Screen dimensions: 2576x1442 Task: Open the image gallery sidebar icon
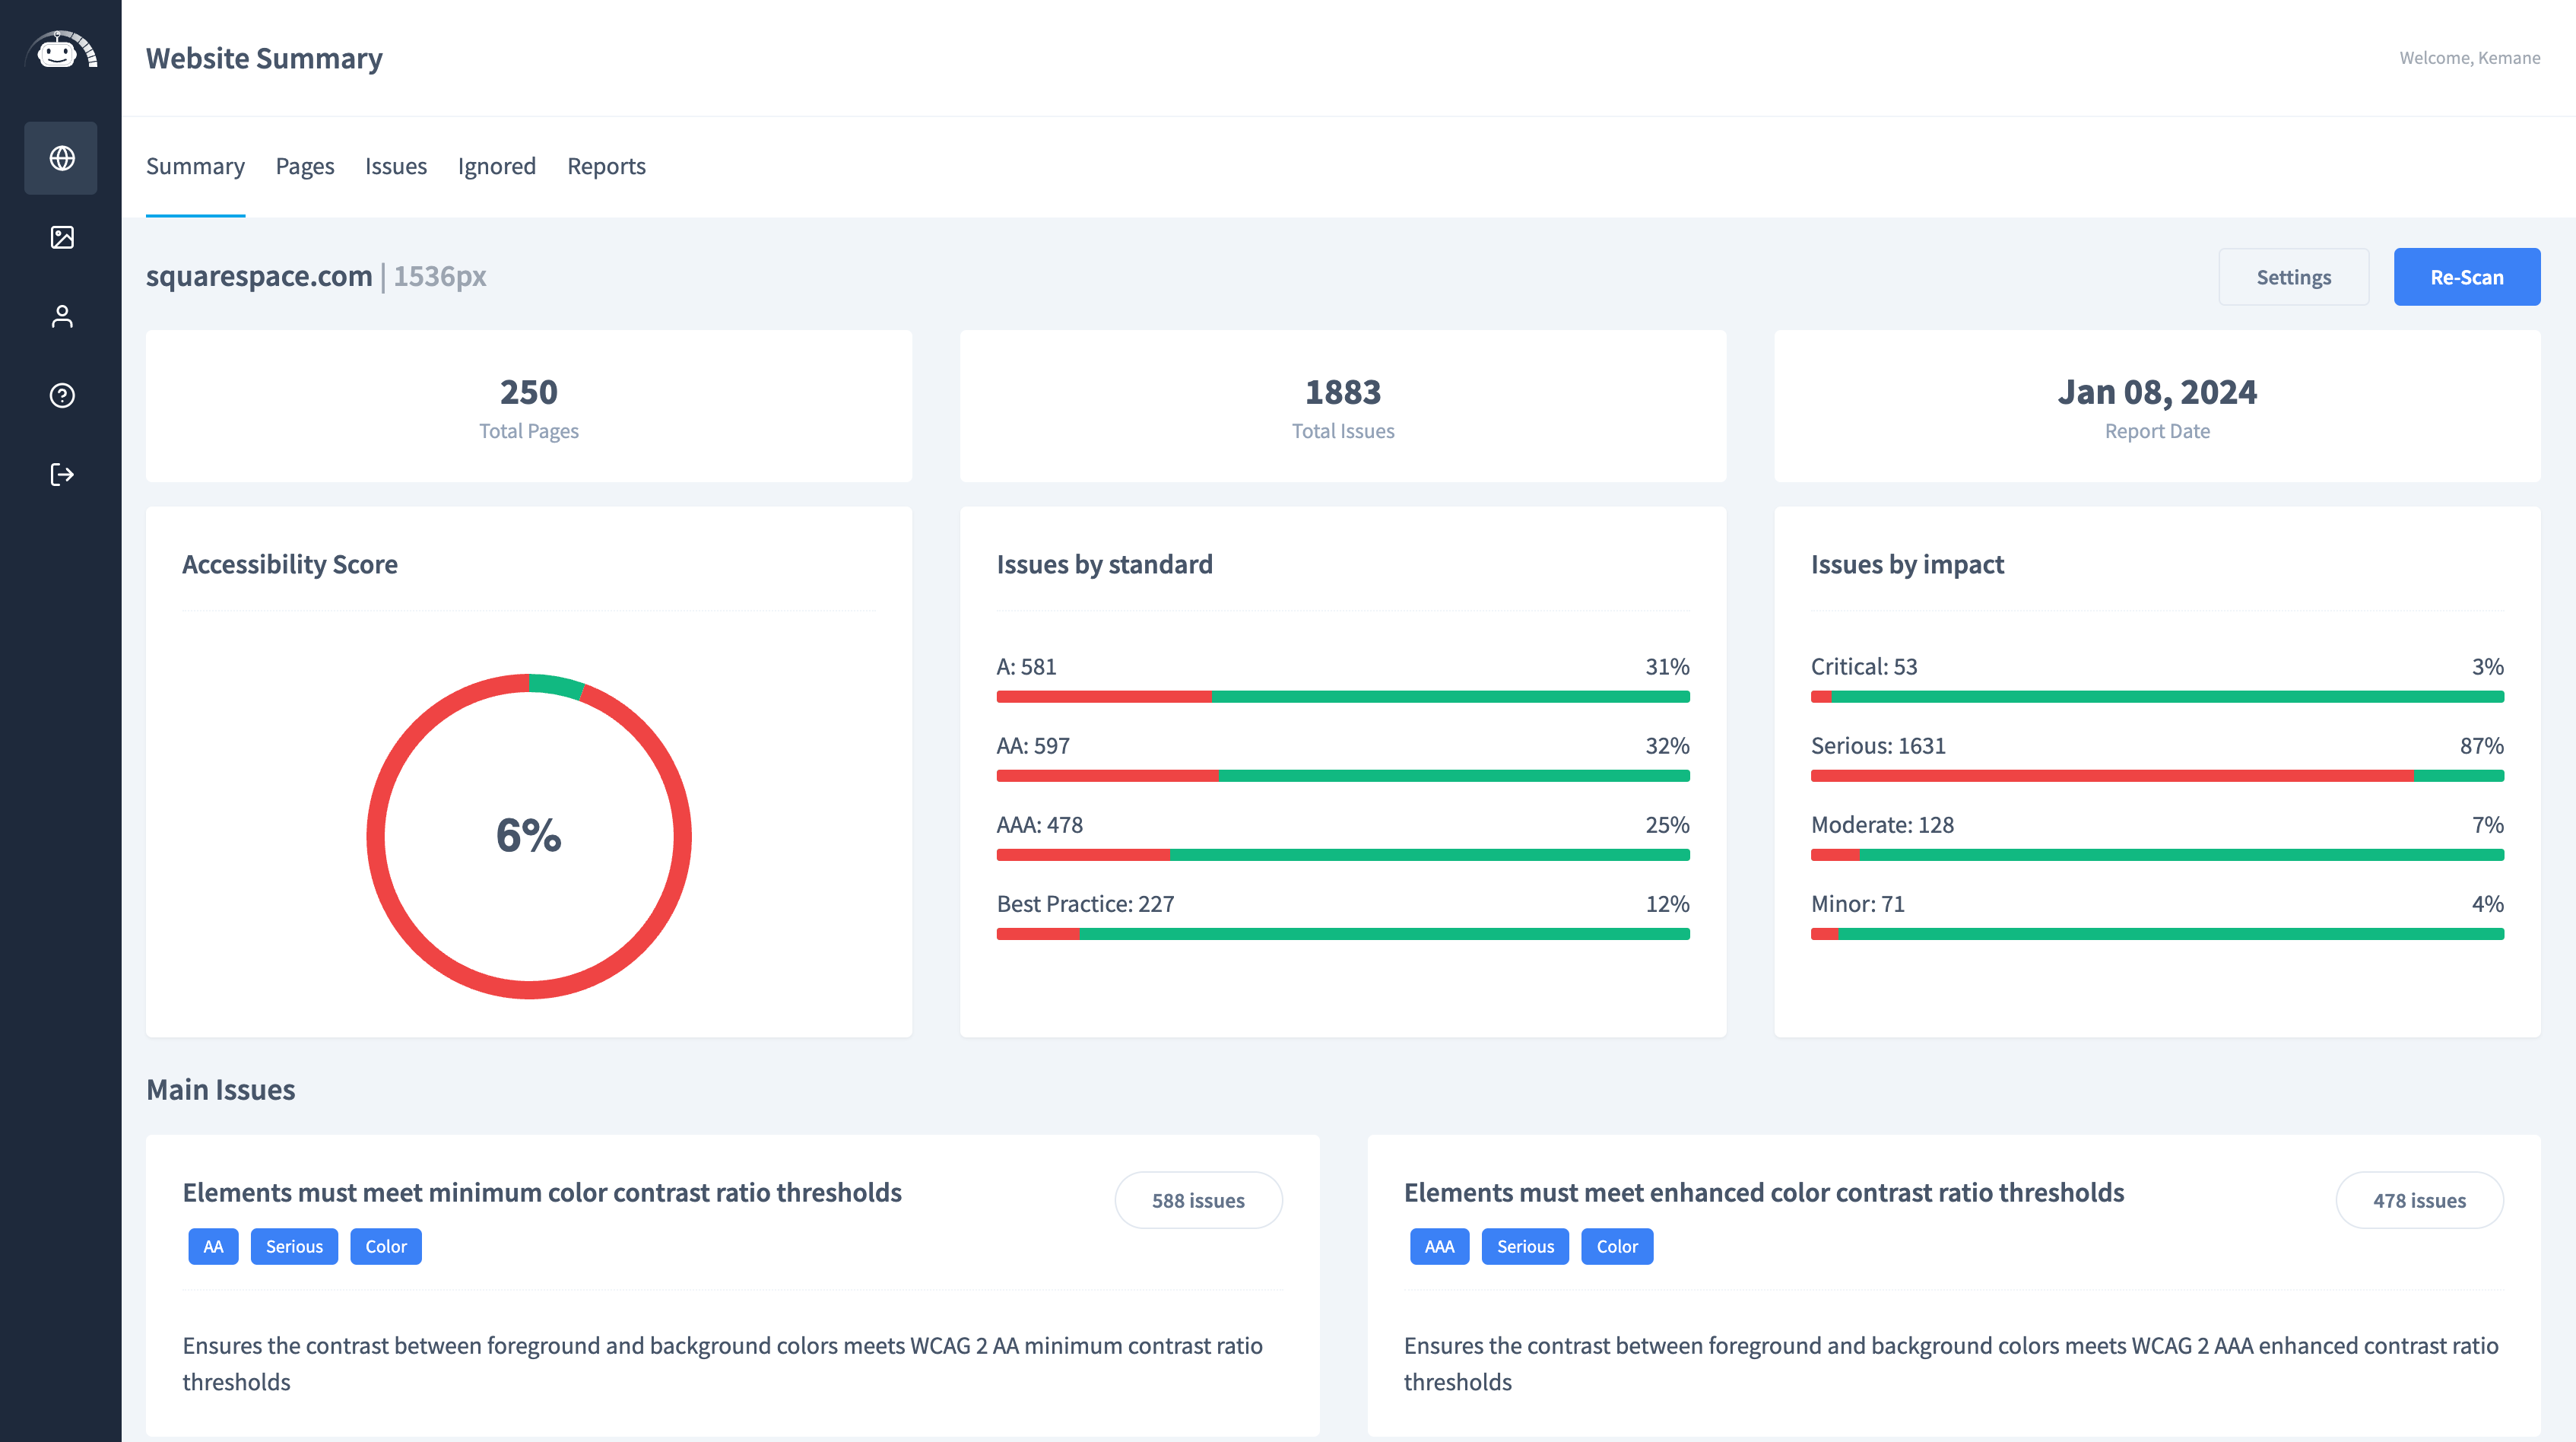61,237
